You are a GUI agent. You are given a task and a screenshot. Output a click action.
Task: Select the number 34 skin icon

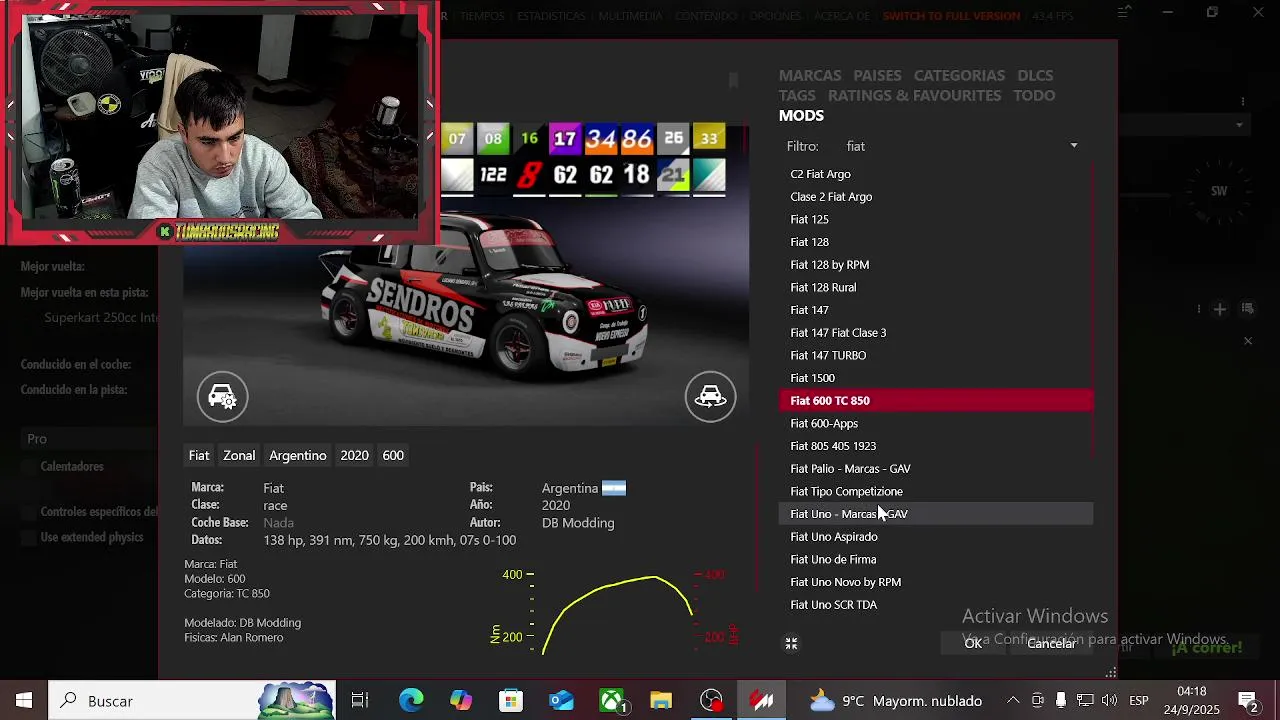pyautogui.click(x=601, y=139)
